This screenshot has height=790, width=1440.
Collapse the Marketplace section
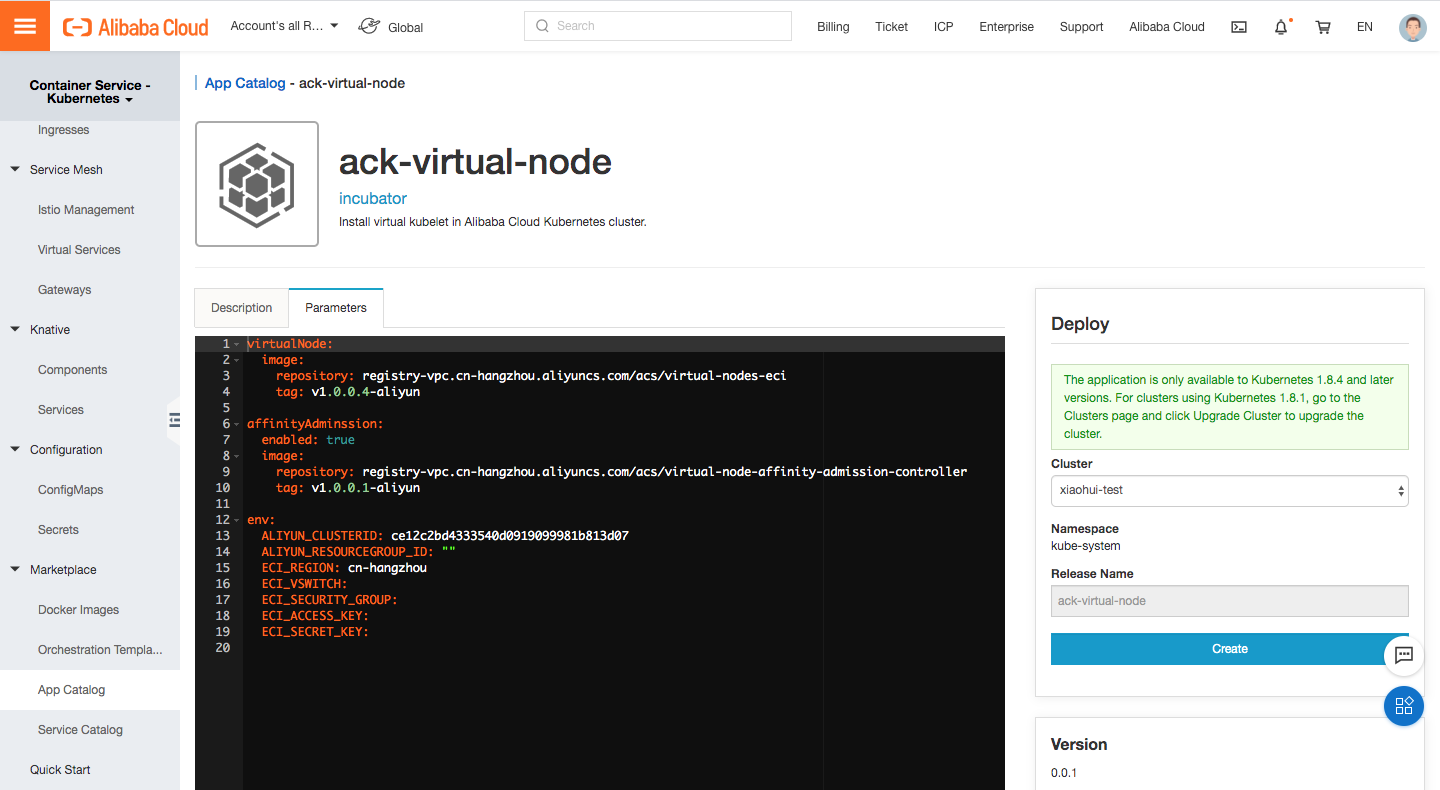tap(15, 570)
